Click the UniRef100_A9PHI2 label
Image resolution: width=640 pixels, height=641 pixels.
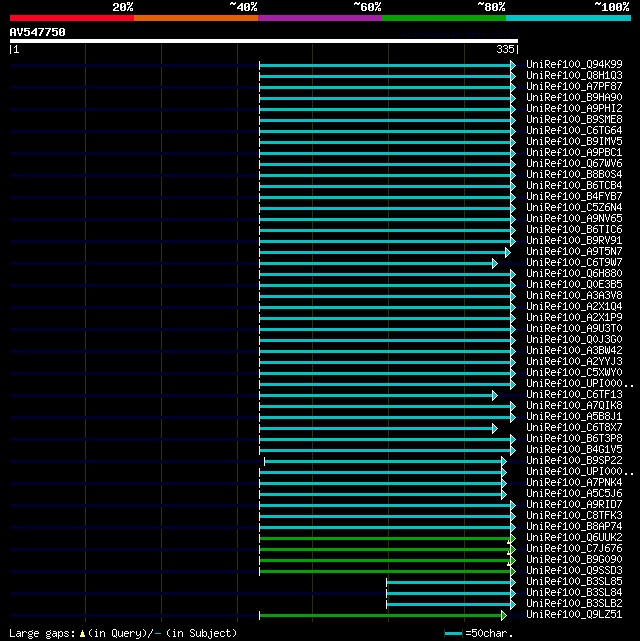574,108
